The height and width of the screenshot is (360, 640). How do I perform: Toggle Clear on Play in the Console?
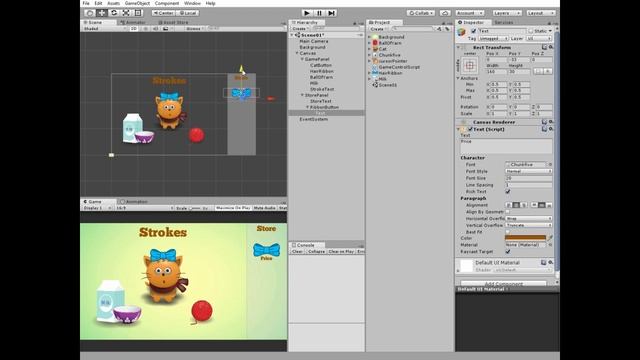point(341,251)
